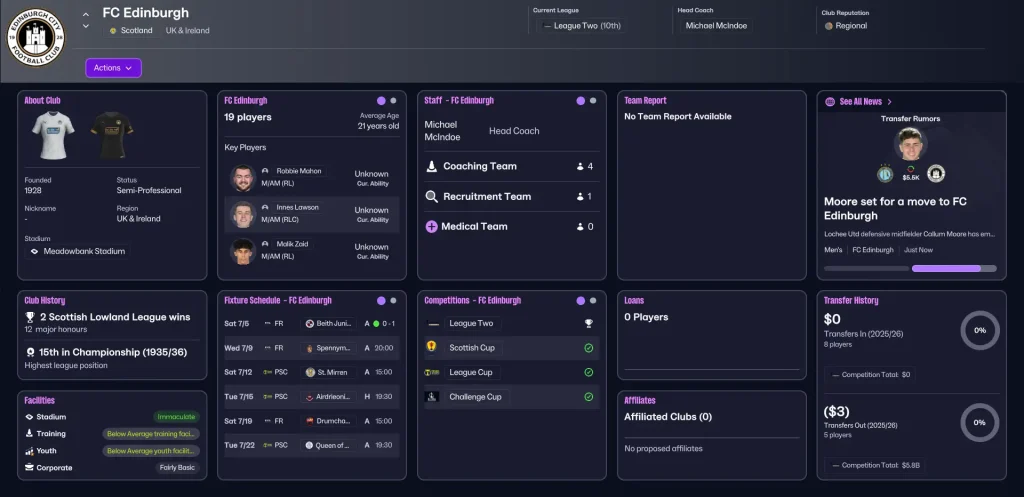
Task: Select grey dot in Fixture Schedule panel
Action: [x=393, y=300]
